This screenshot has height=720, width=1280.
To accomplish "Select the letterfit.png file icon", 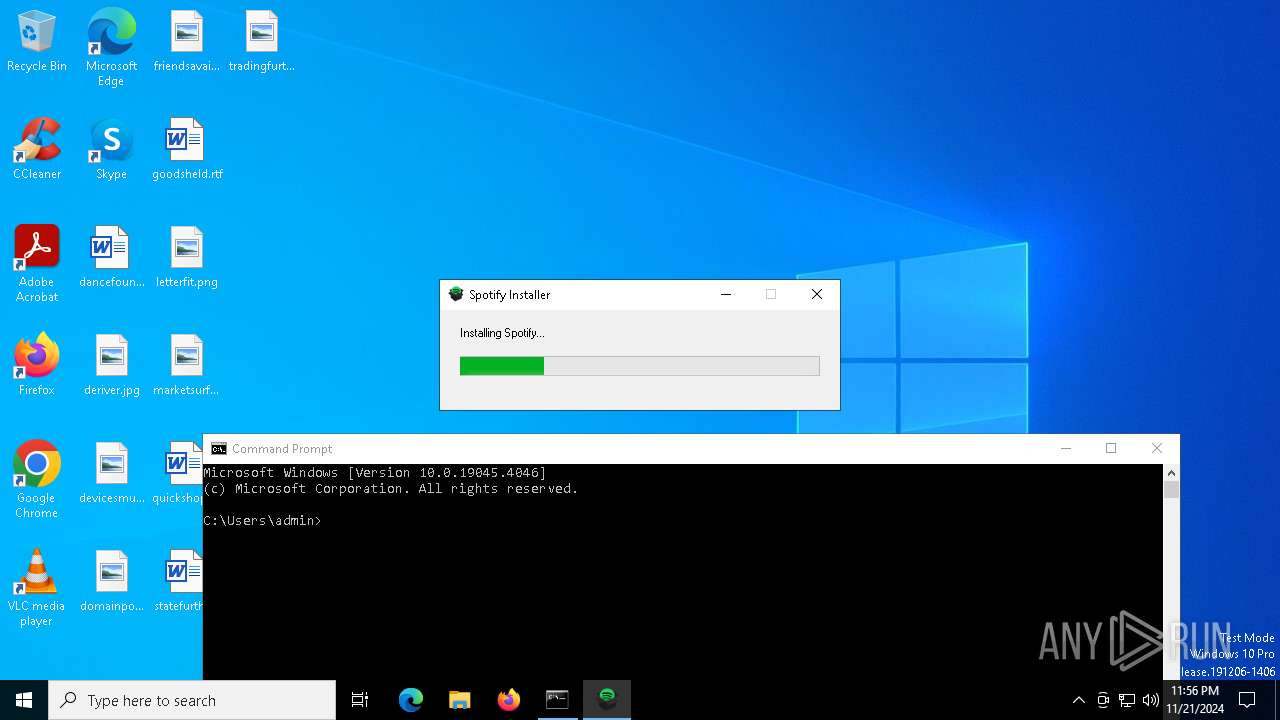I will pos(187,257).
